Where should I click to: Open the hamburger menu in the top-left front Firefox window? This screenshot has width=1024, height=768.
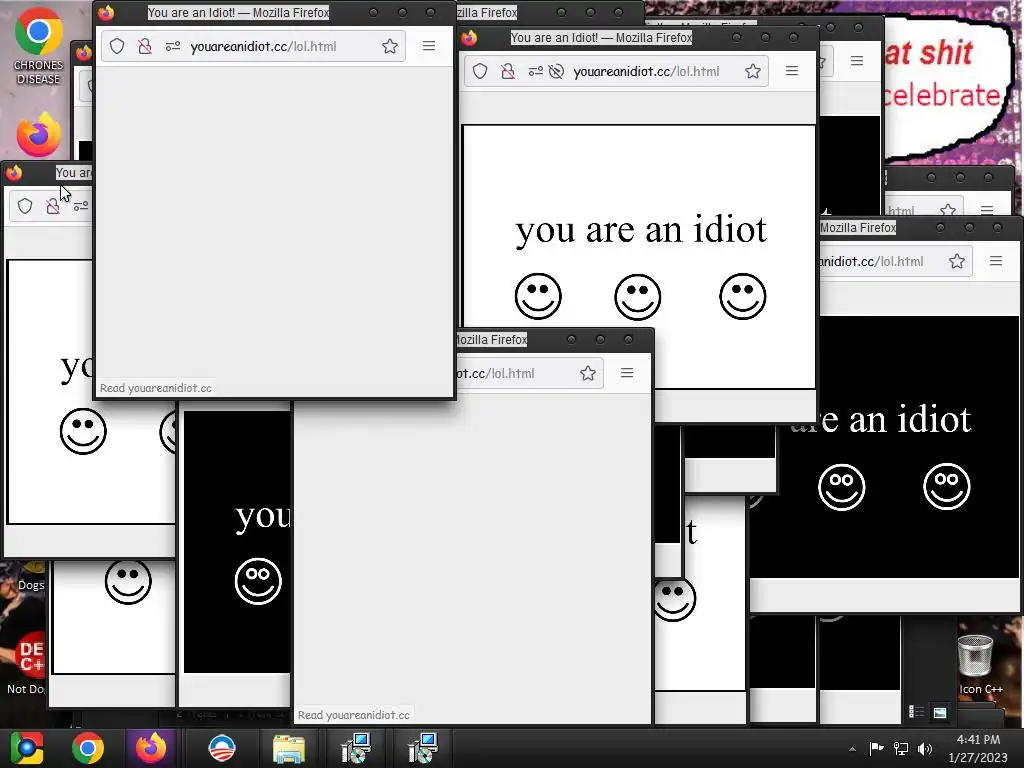pos(428,46)
